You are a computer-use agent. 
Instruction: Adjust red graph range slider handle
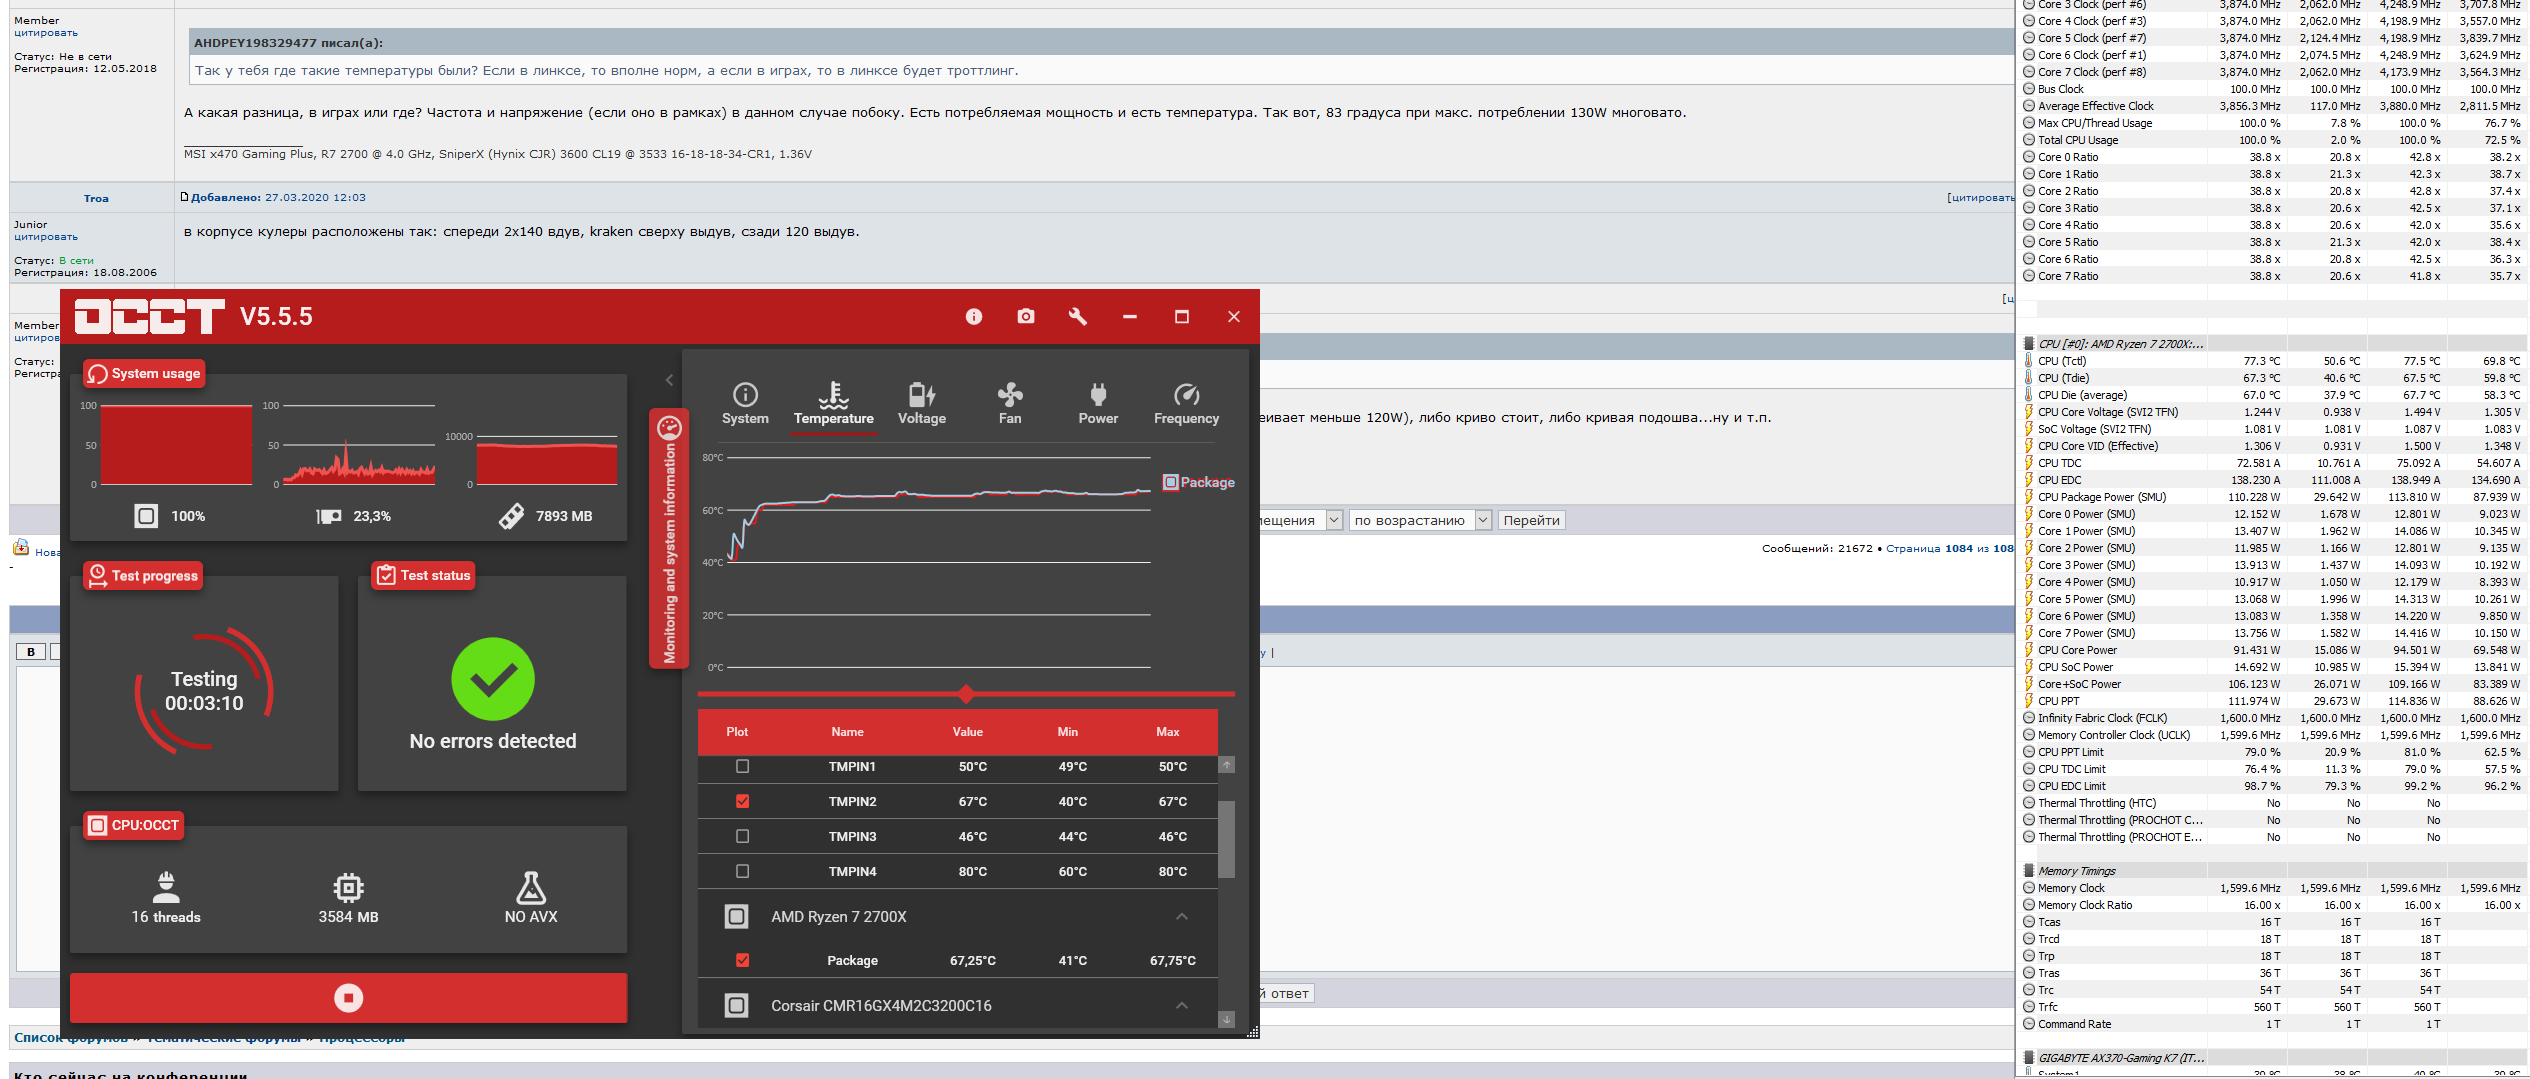pyautogui.click(x=965, y=693)
